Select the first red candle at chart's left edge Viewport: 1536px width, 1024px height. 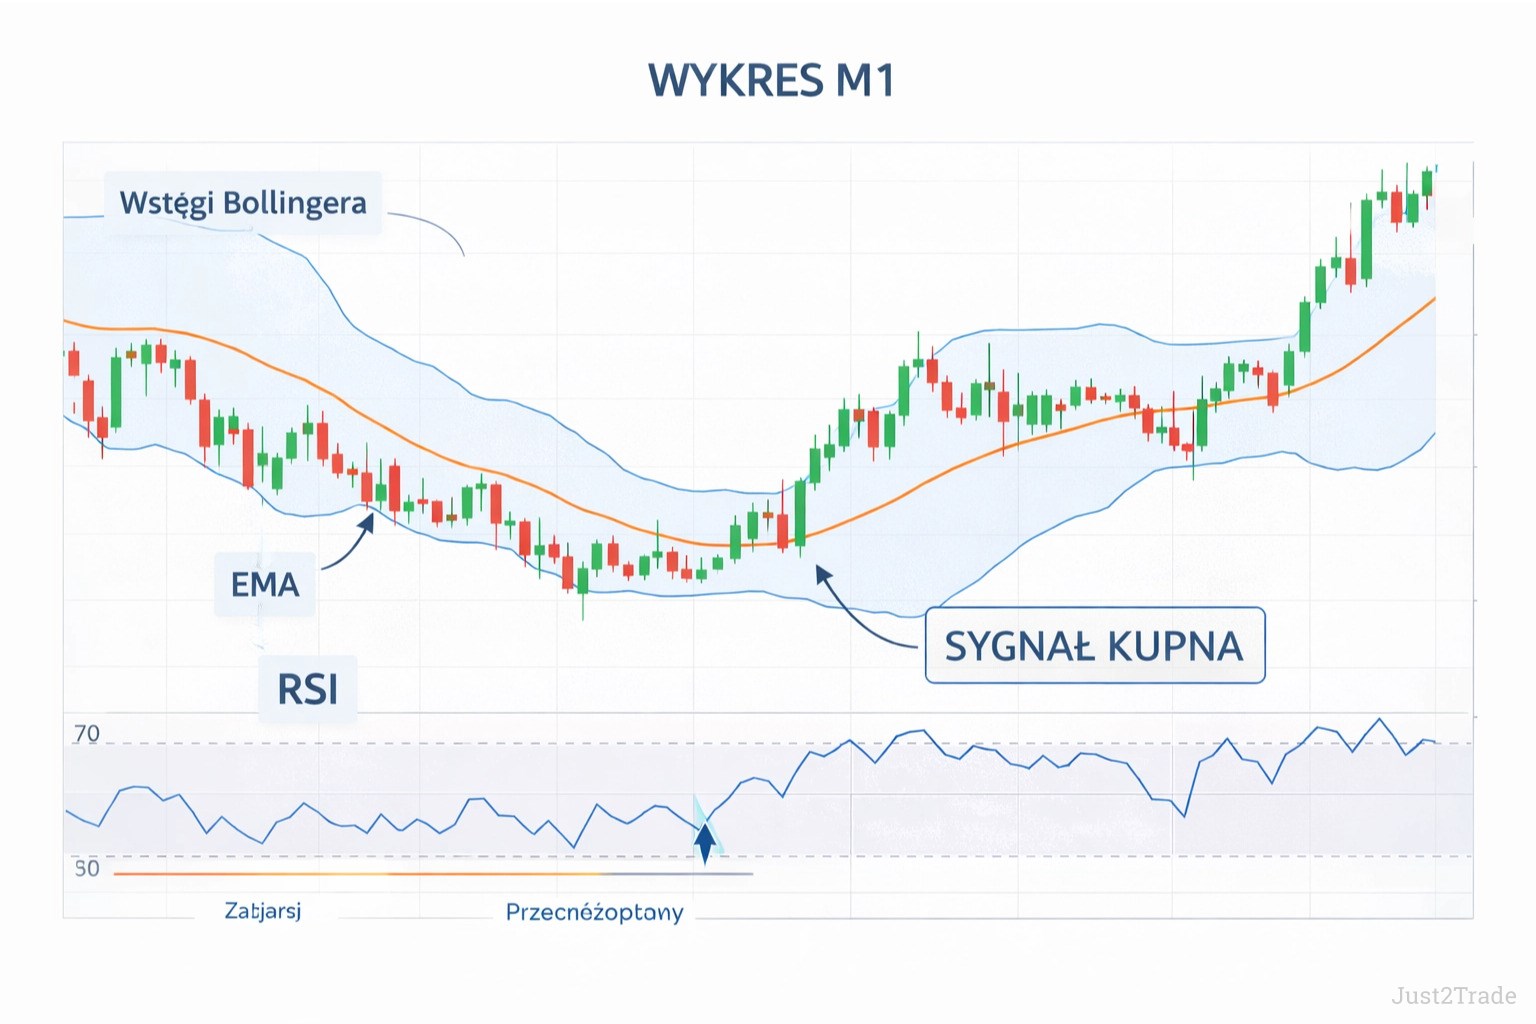(x=73, y=362)
